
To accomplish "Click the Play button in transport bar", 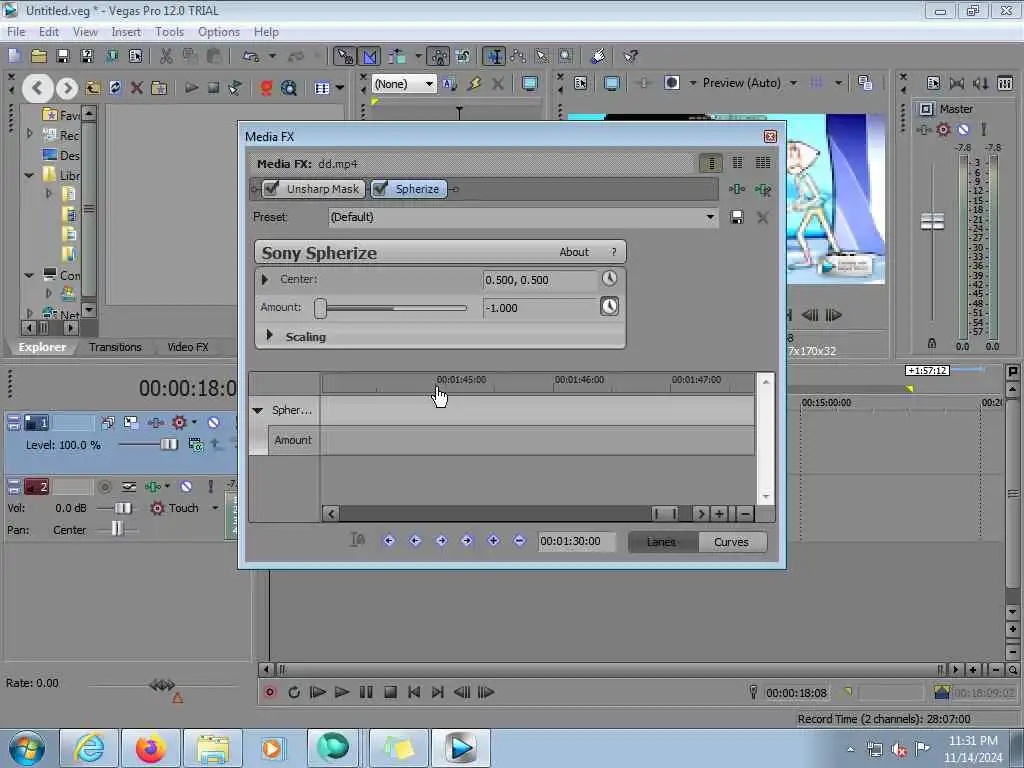I will [342, 692].
